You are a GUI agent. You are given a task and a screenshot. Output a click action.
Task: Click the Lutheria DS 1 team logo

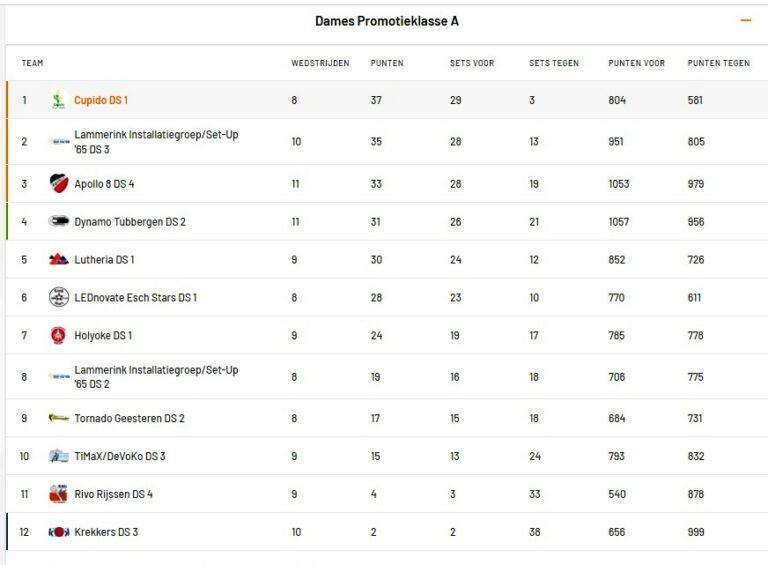(59, 260)
